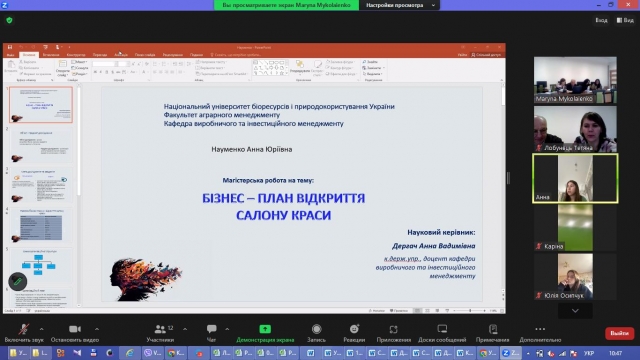Screen dimensions: 640x360
Task: Click PowerPoint zoom slider in status bar
Action: click(470, 311)
